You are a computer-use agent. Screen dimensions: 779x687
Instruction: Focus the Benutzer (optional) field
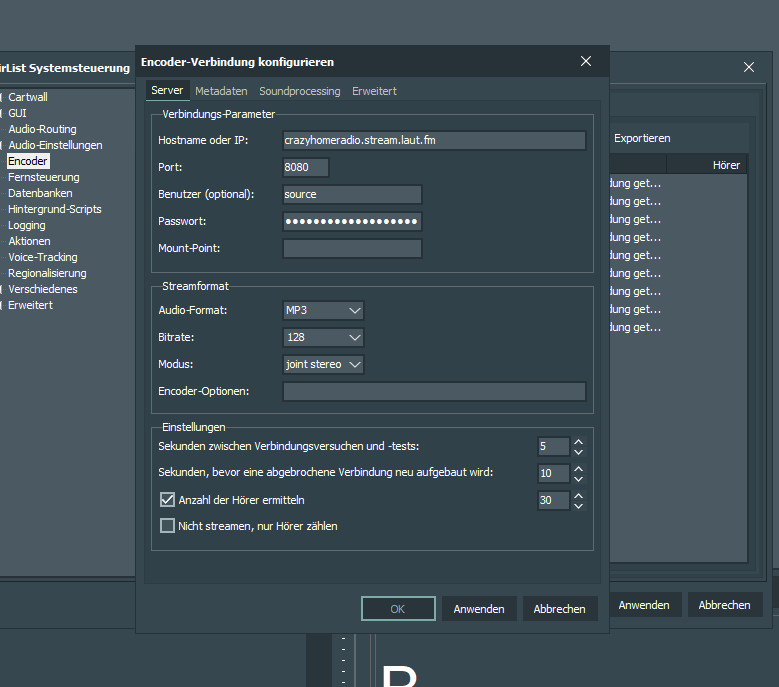352,194
